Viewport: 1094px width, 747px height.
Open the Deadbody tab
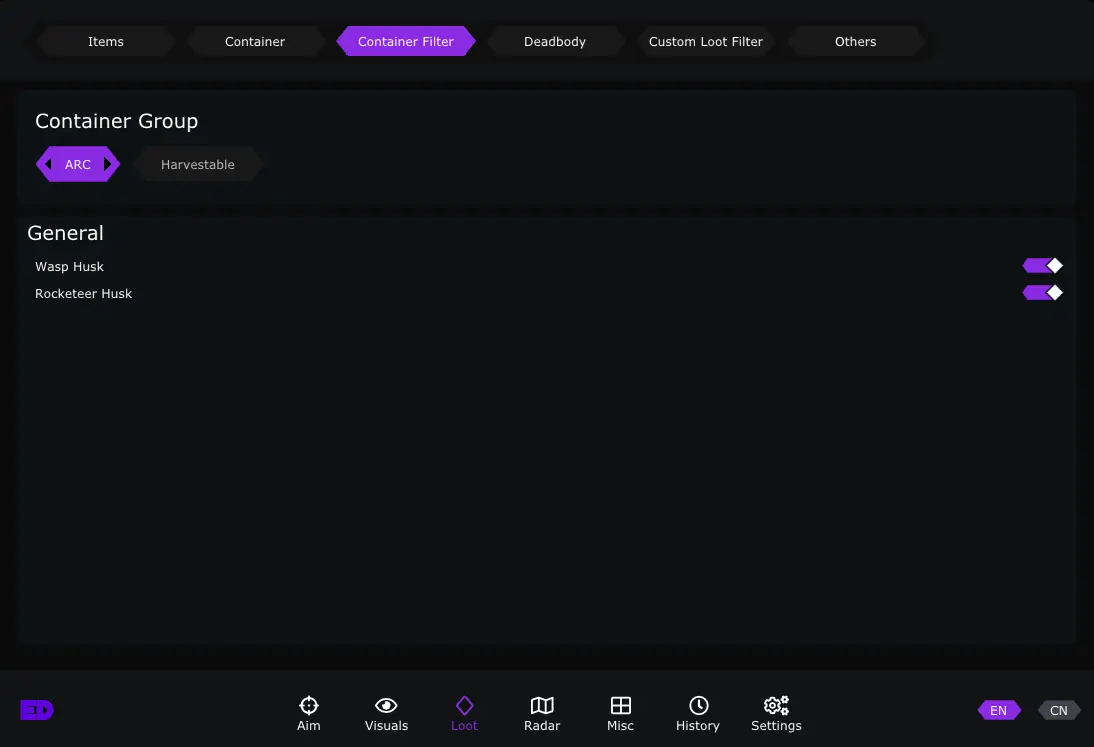click(555, 42)
